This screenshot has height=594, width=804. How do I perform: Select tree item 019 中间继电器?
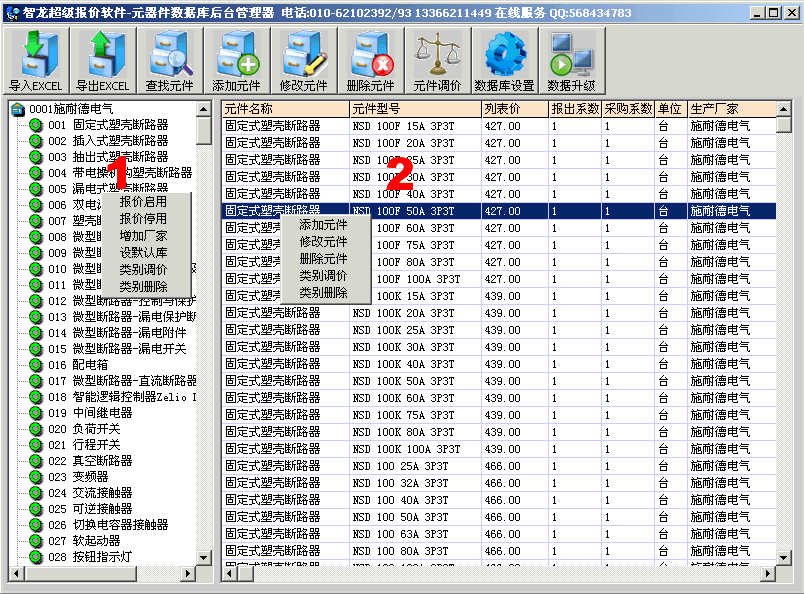pyautogui.click(x=102, y=413)
